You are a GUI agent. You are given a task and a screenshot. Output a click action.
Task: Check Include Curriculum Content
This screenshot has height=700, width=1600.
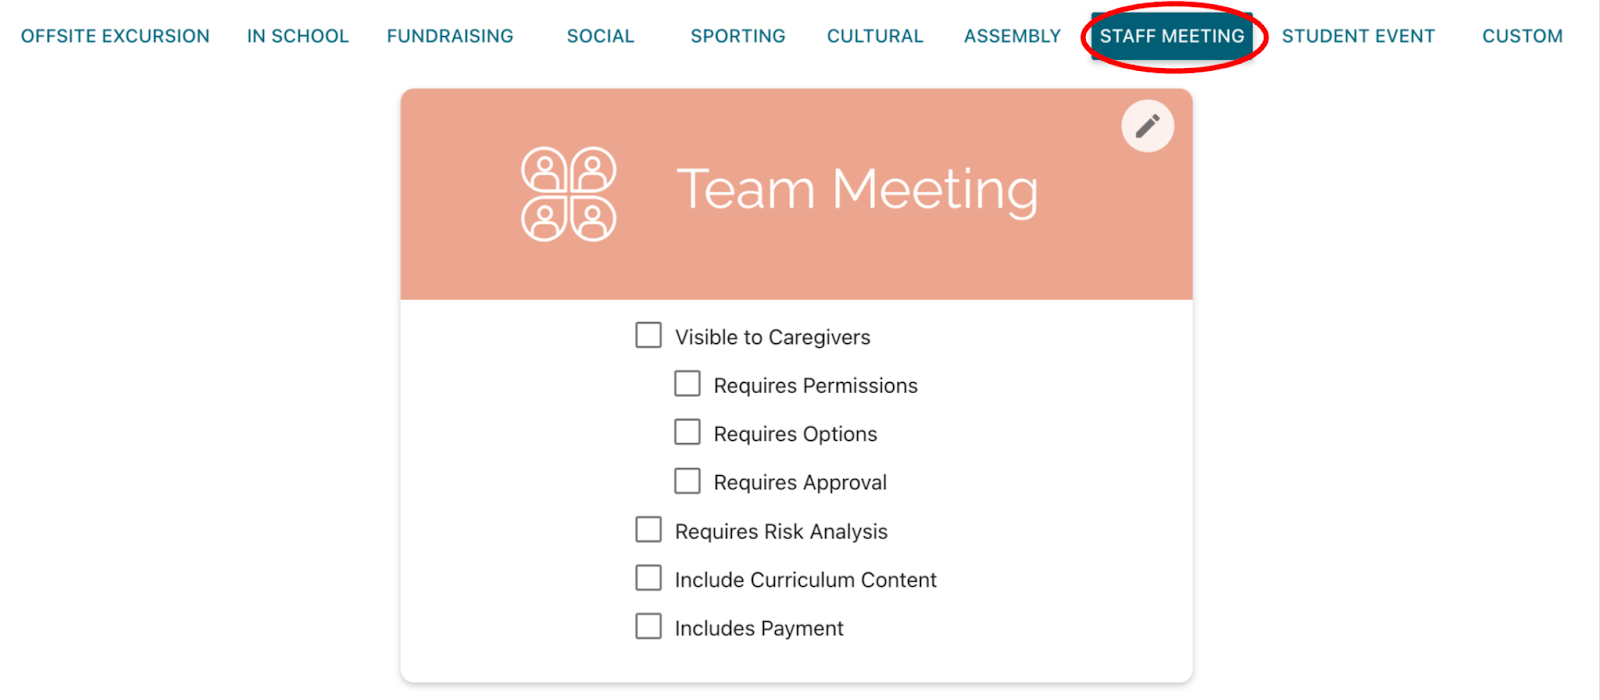point(649,578)
